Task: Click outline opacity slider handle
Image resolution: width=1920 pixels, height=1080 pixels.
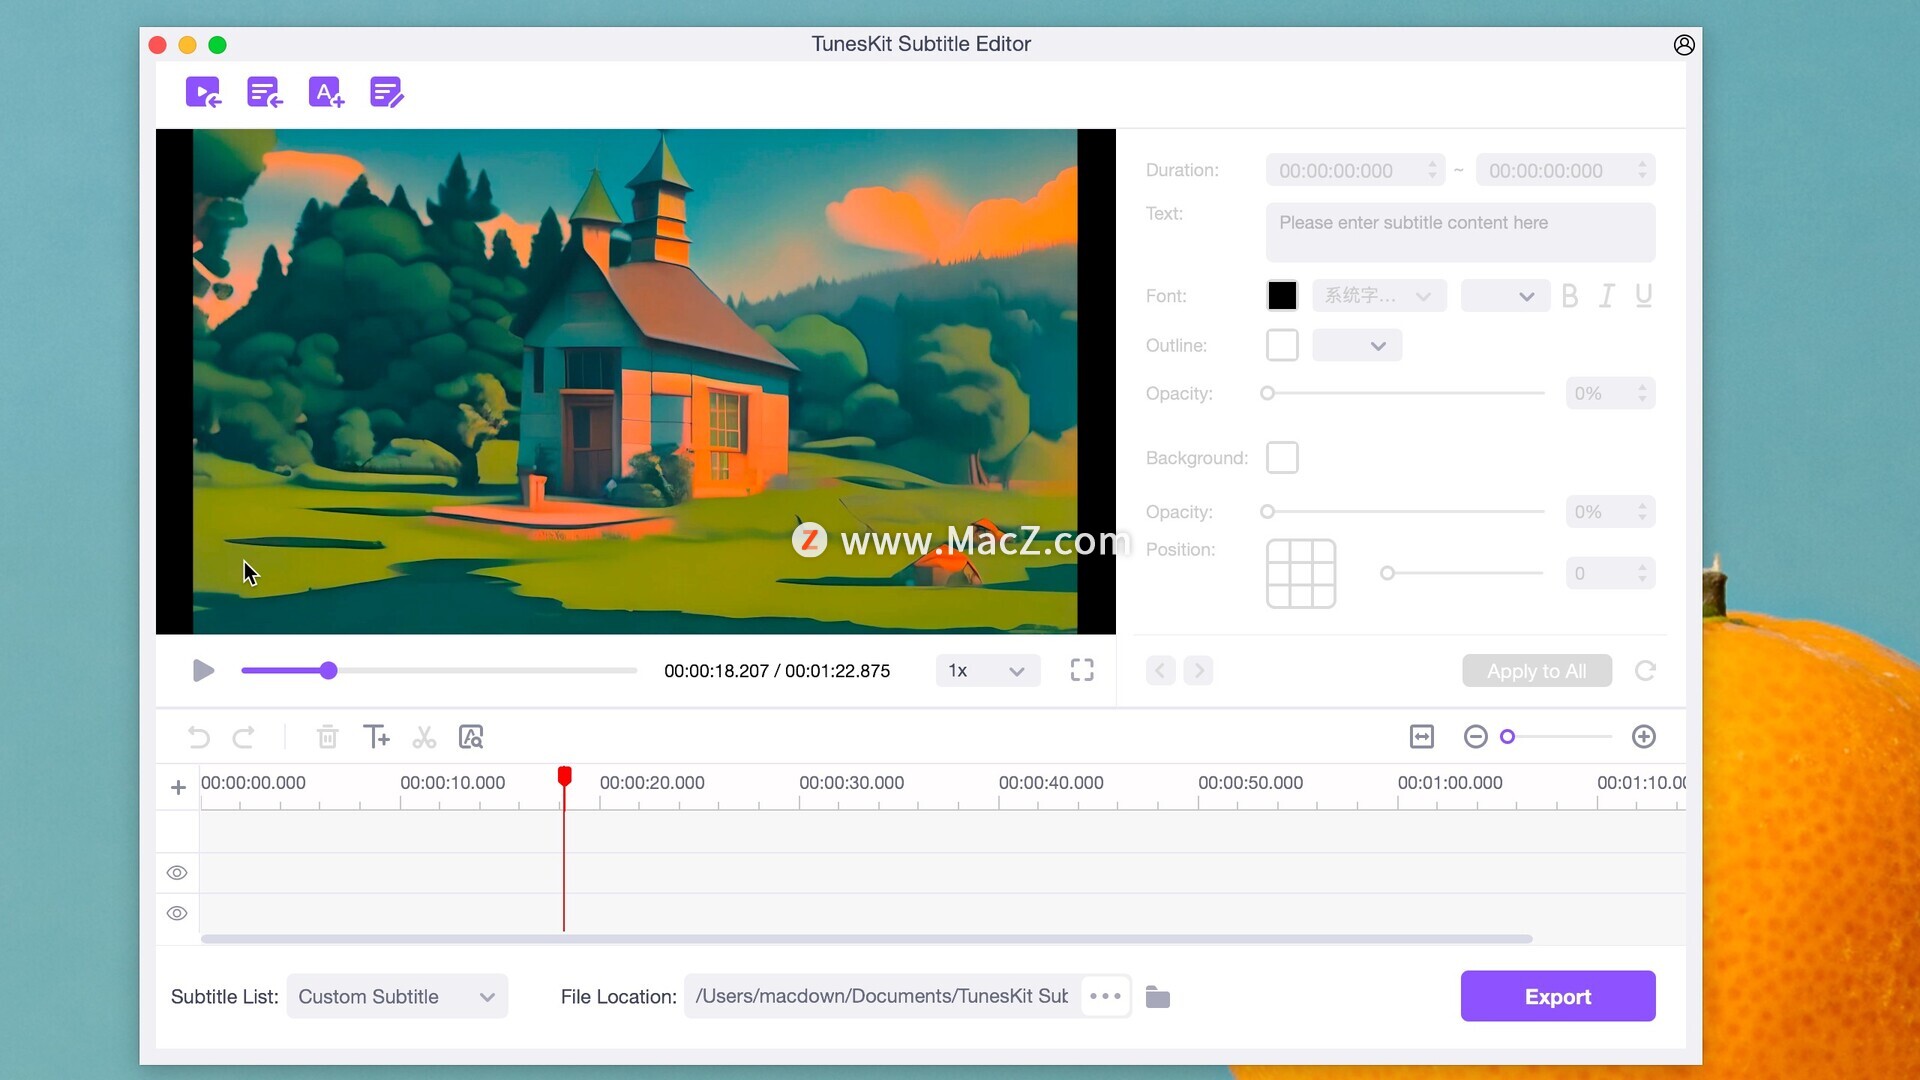Action: [x=1267, y=393]
